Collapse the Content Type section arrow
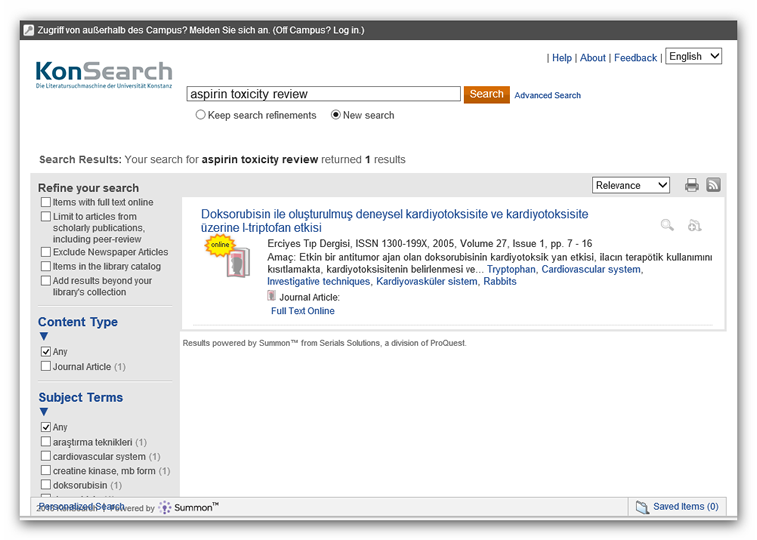The height and width of the screenshot is (540, 757). click(x=43, y=337)
